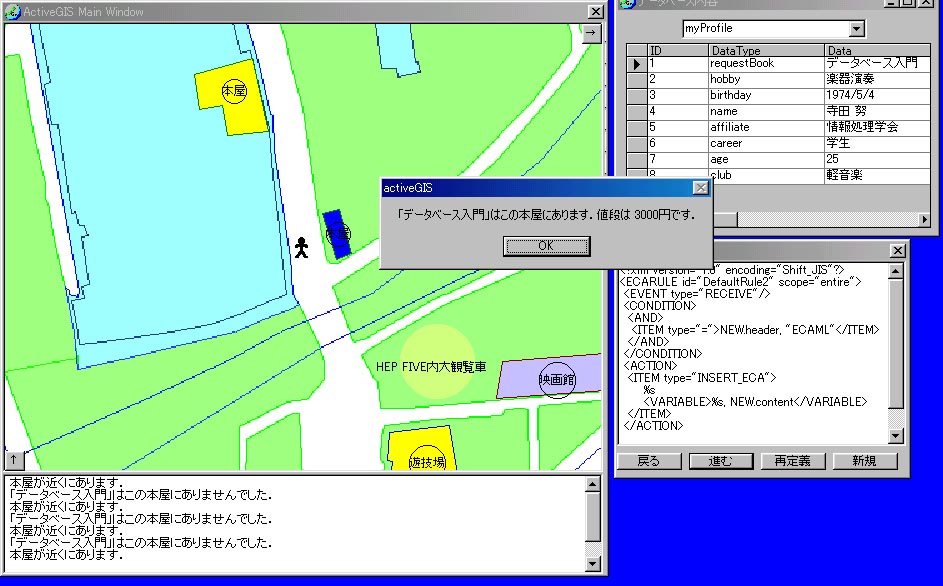Click the 映画館 cinema marker

[557, 380]
